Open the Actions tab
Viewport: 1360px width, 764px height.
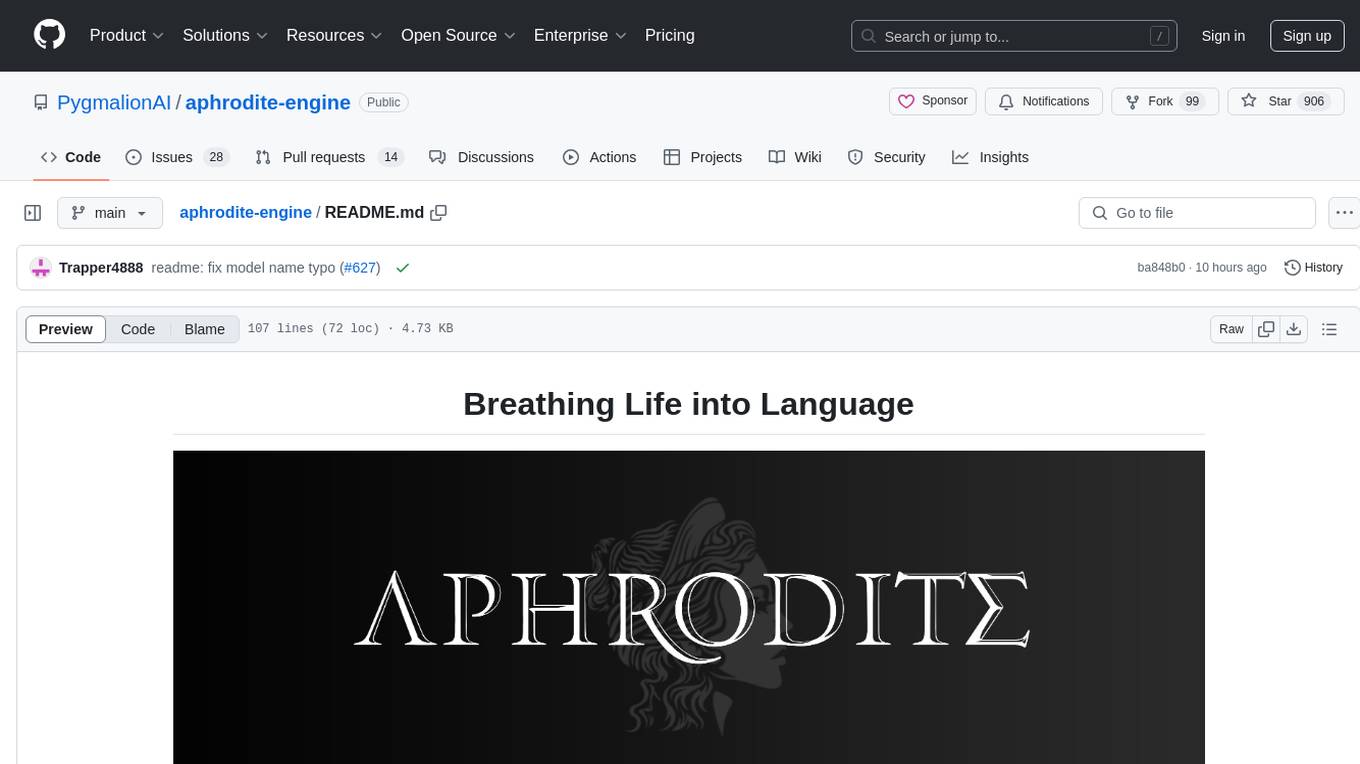click(x=600, y=157)
